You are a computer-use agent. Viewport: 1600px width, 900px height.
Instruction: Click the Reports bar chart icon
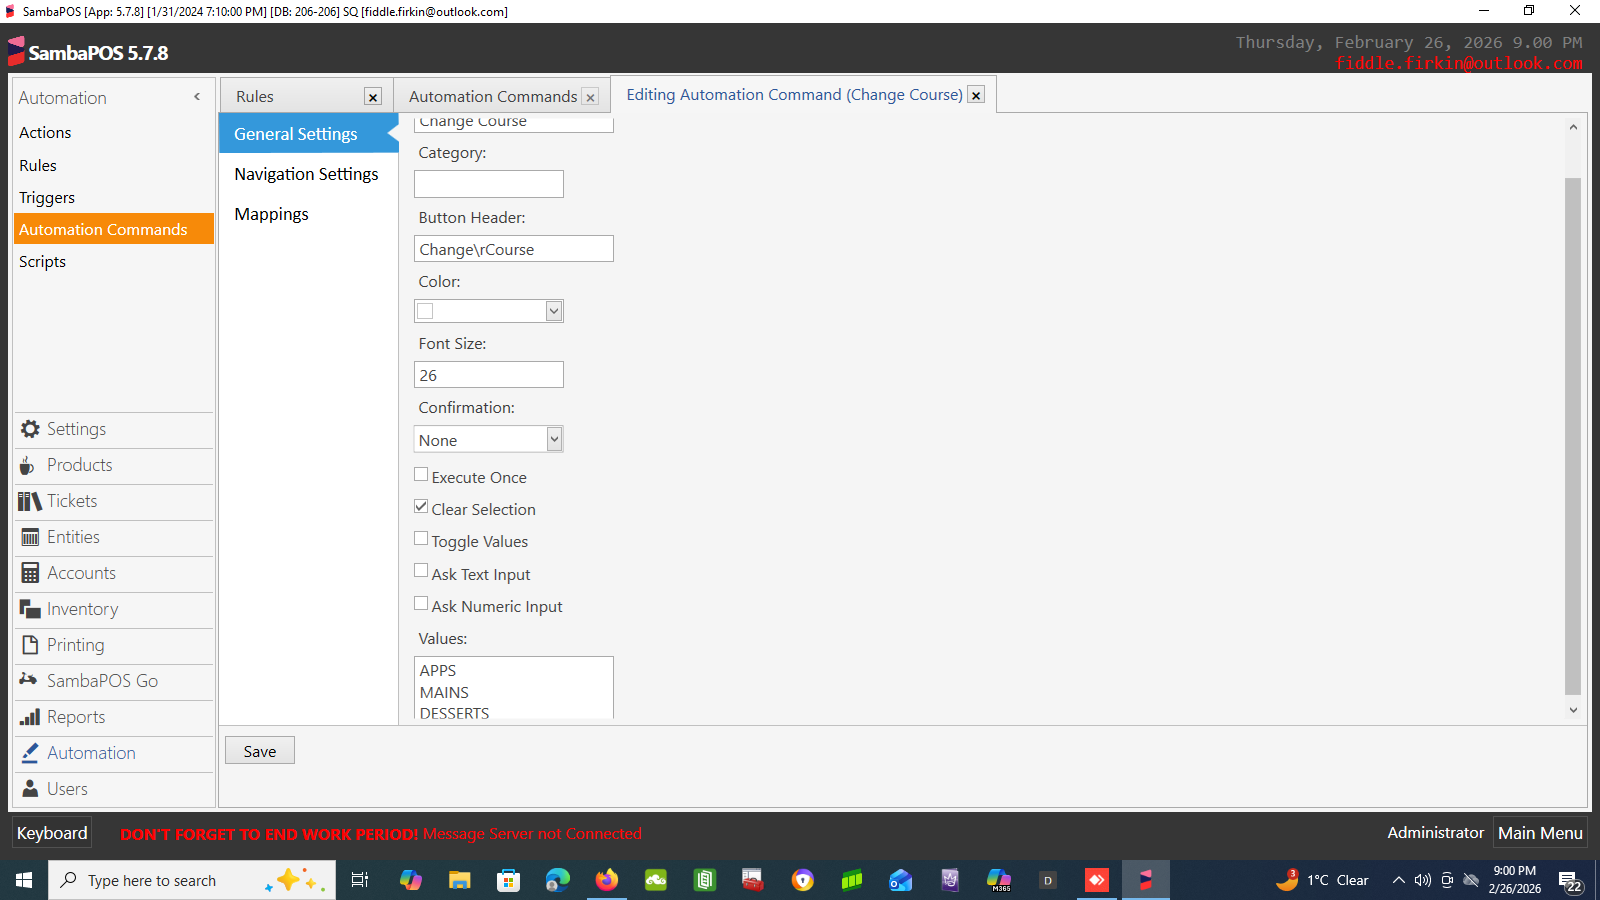(30, 717)
